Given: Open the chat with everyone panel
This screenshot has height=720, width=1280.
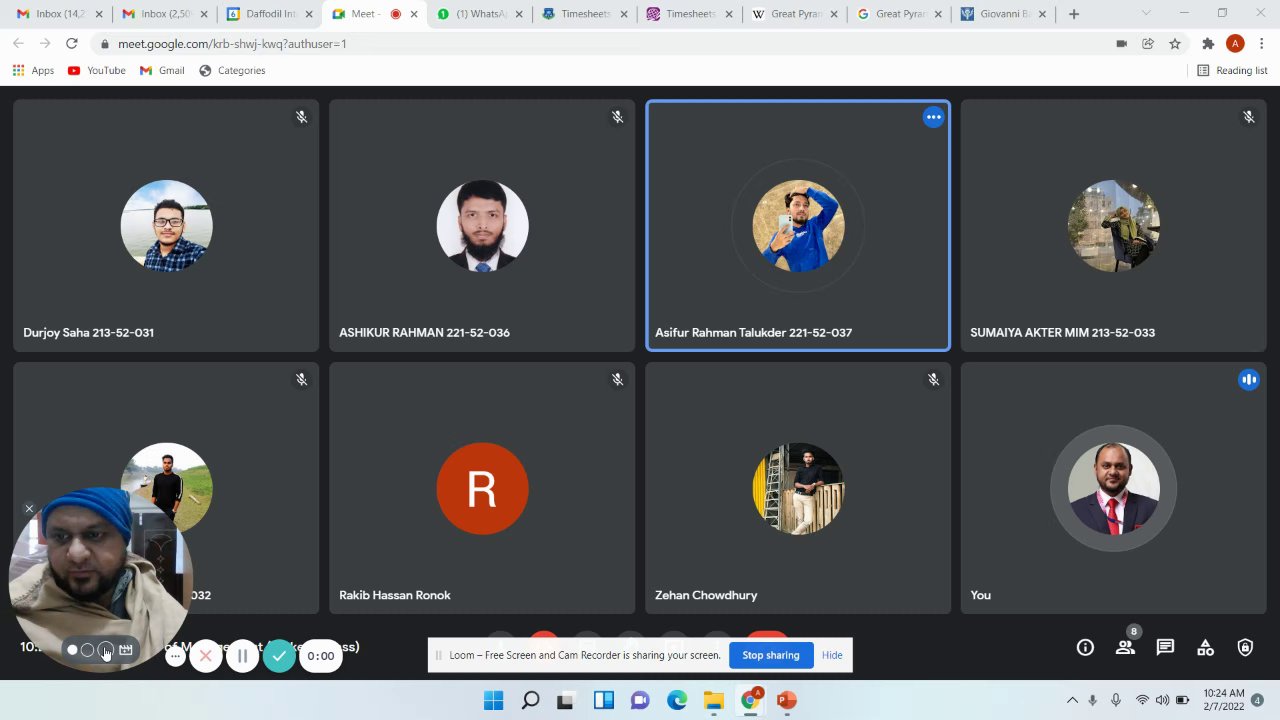Looking at the screenshot, I should click(1165, 647).
